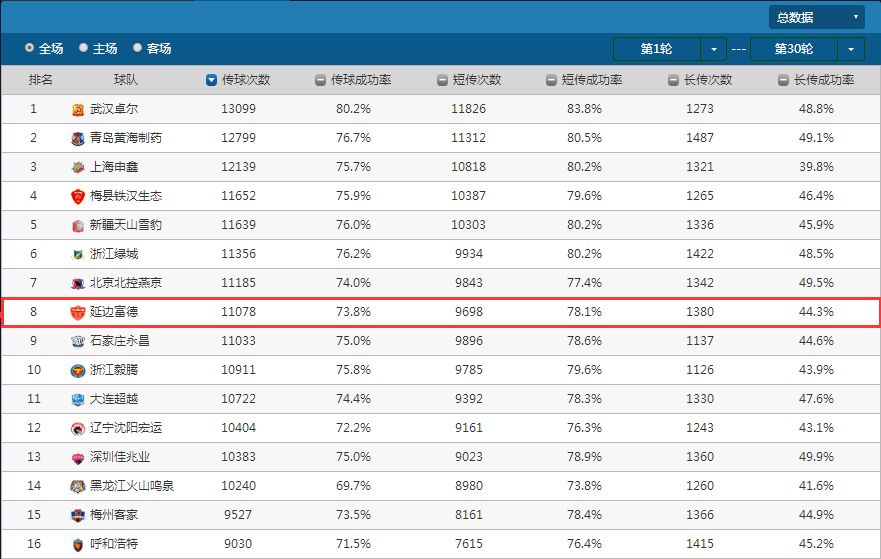Screen dimensions: 881x559
Task: Select the 客场 radio button
Action: point(137,48)
